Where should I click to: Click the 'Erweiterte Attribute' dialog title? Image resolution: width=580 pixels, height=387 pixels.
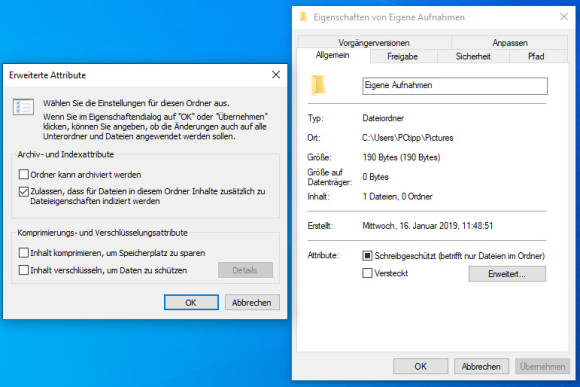47,75
